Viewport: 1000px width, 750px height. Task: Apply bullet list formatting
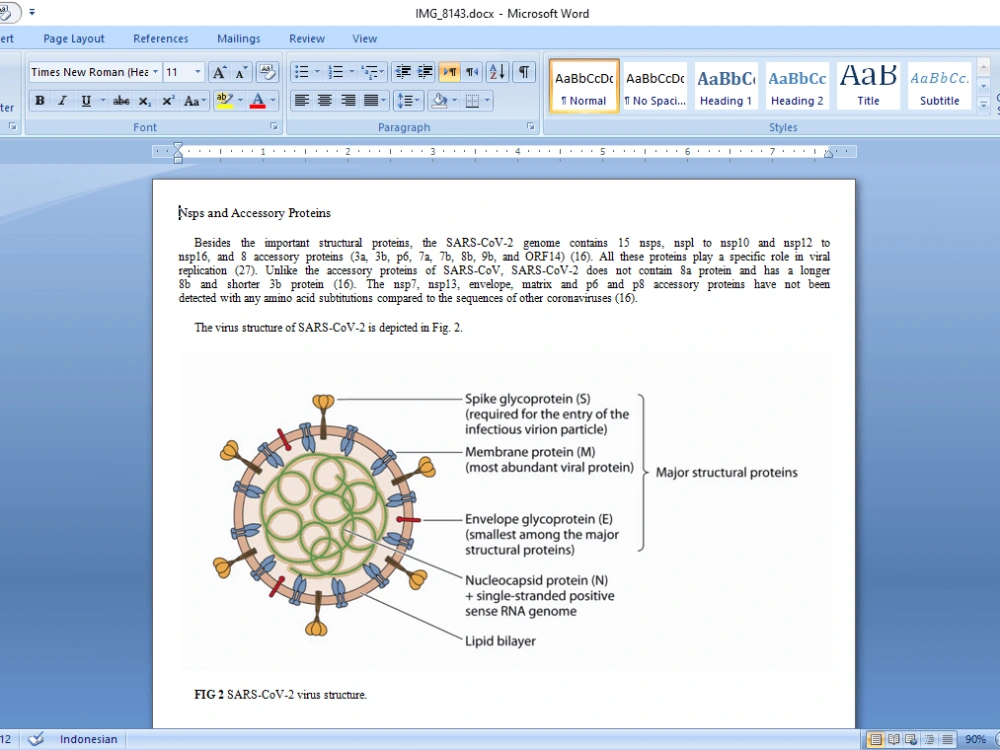click(301, 72)
